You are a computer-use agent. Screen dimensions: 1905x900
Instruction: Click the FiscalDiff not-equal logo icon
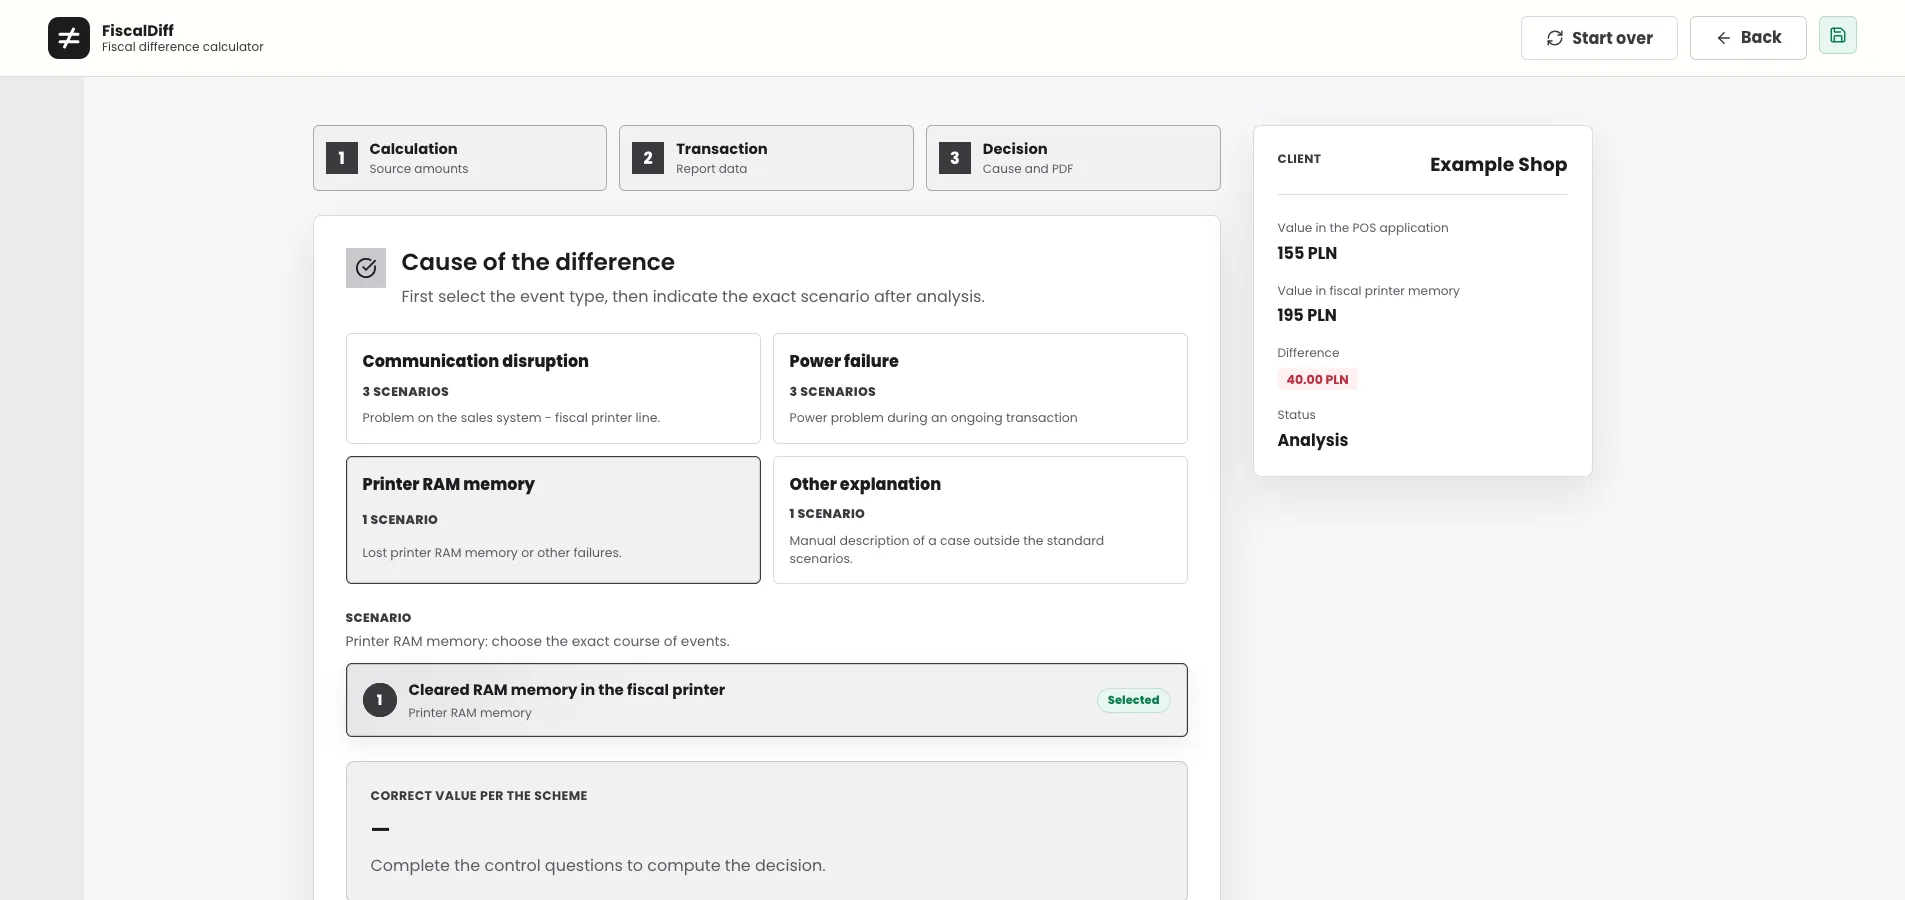coord(69,38)
